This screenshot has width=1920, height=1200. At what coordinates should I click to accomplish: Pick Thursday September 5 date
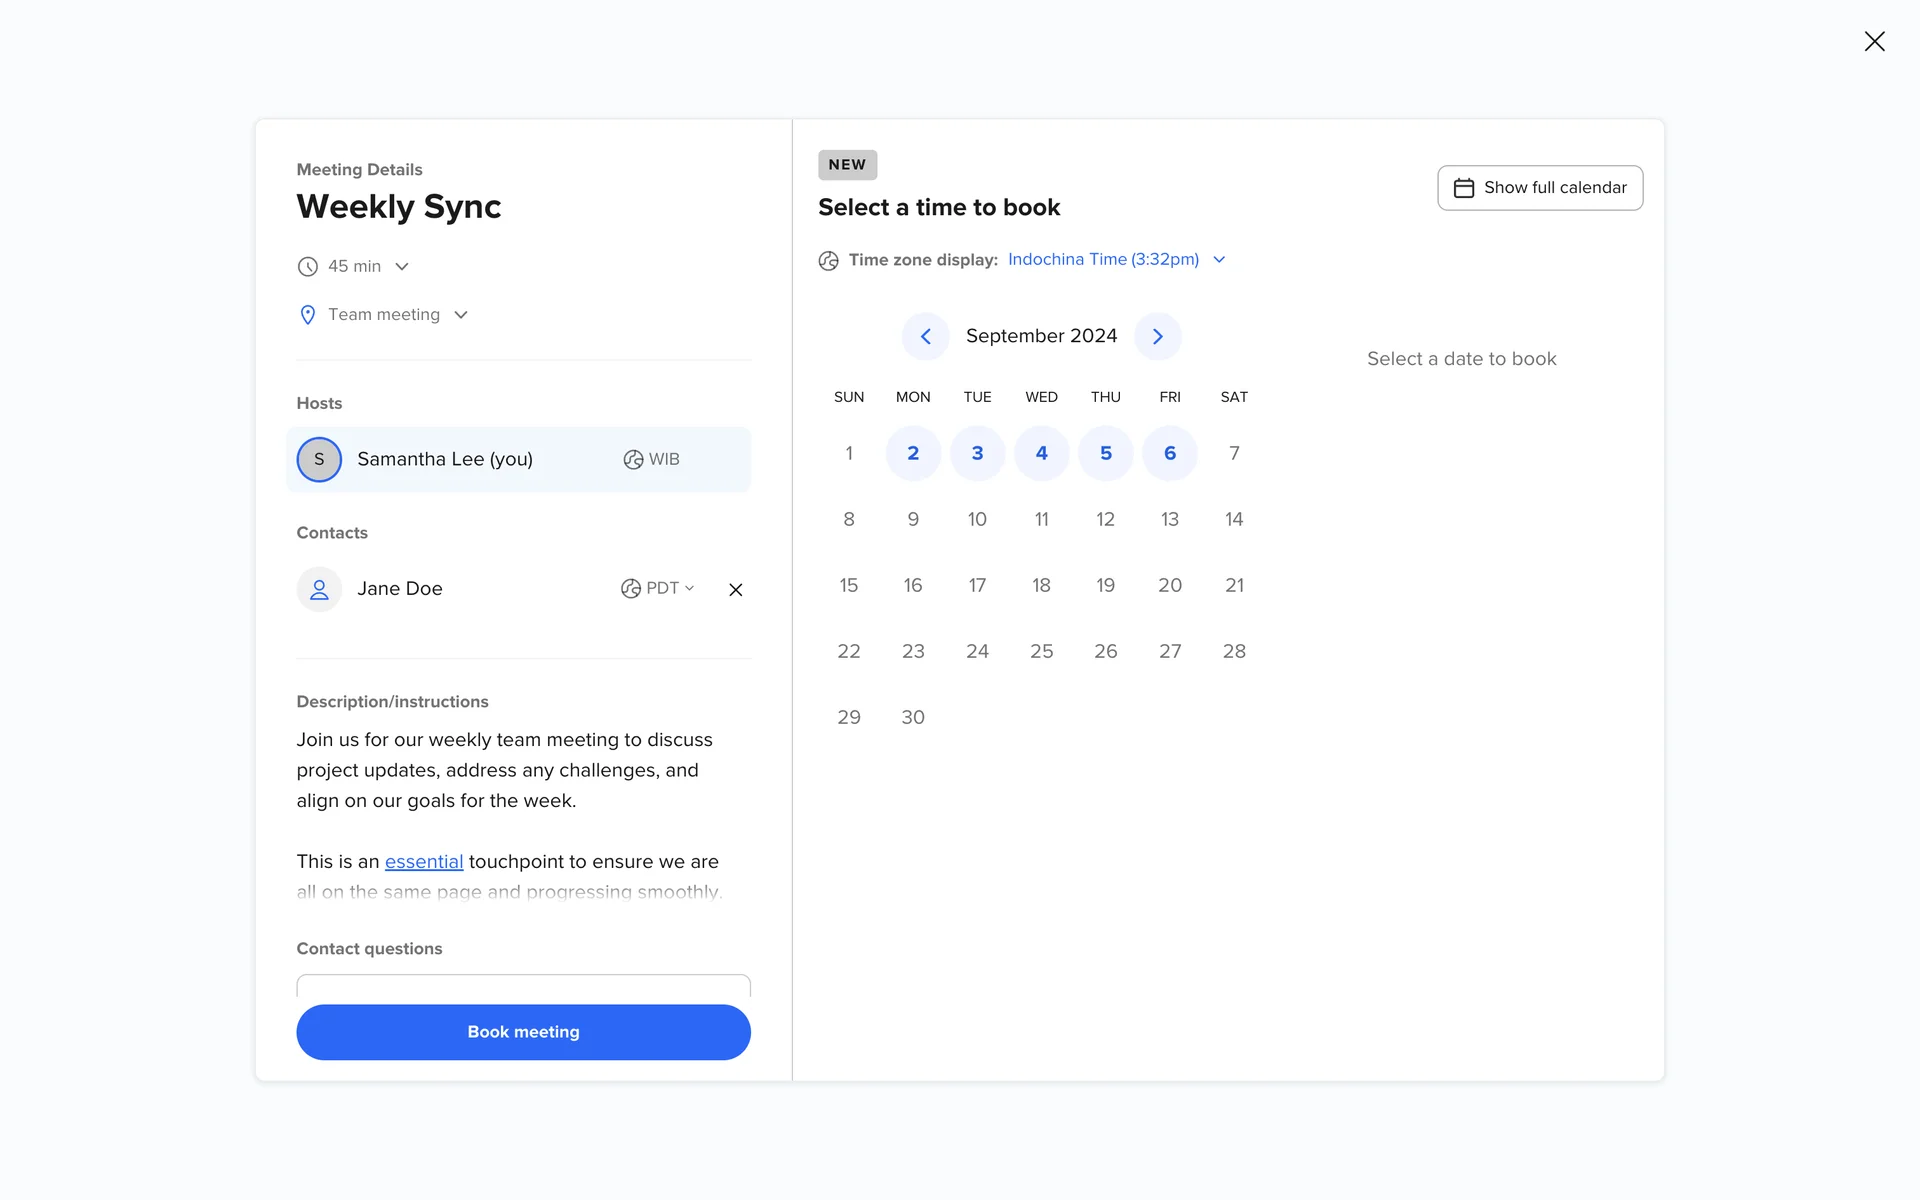click(x=1105, y=453)
